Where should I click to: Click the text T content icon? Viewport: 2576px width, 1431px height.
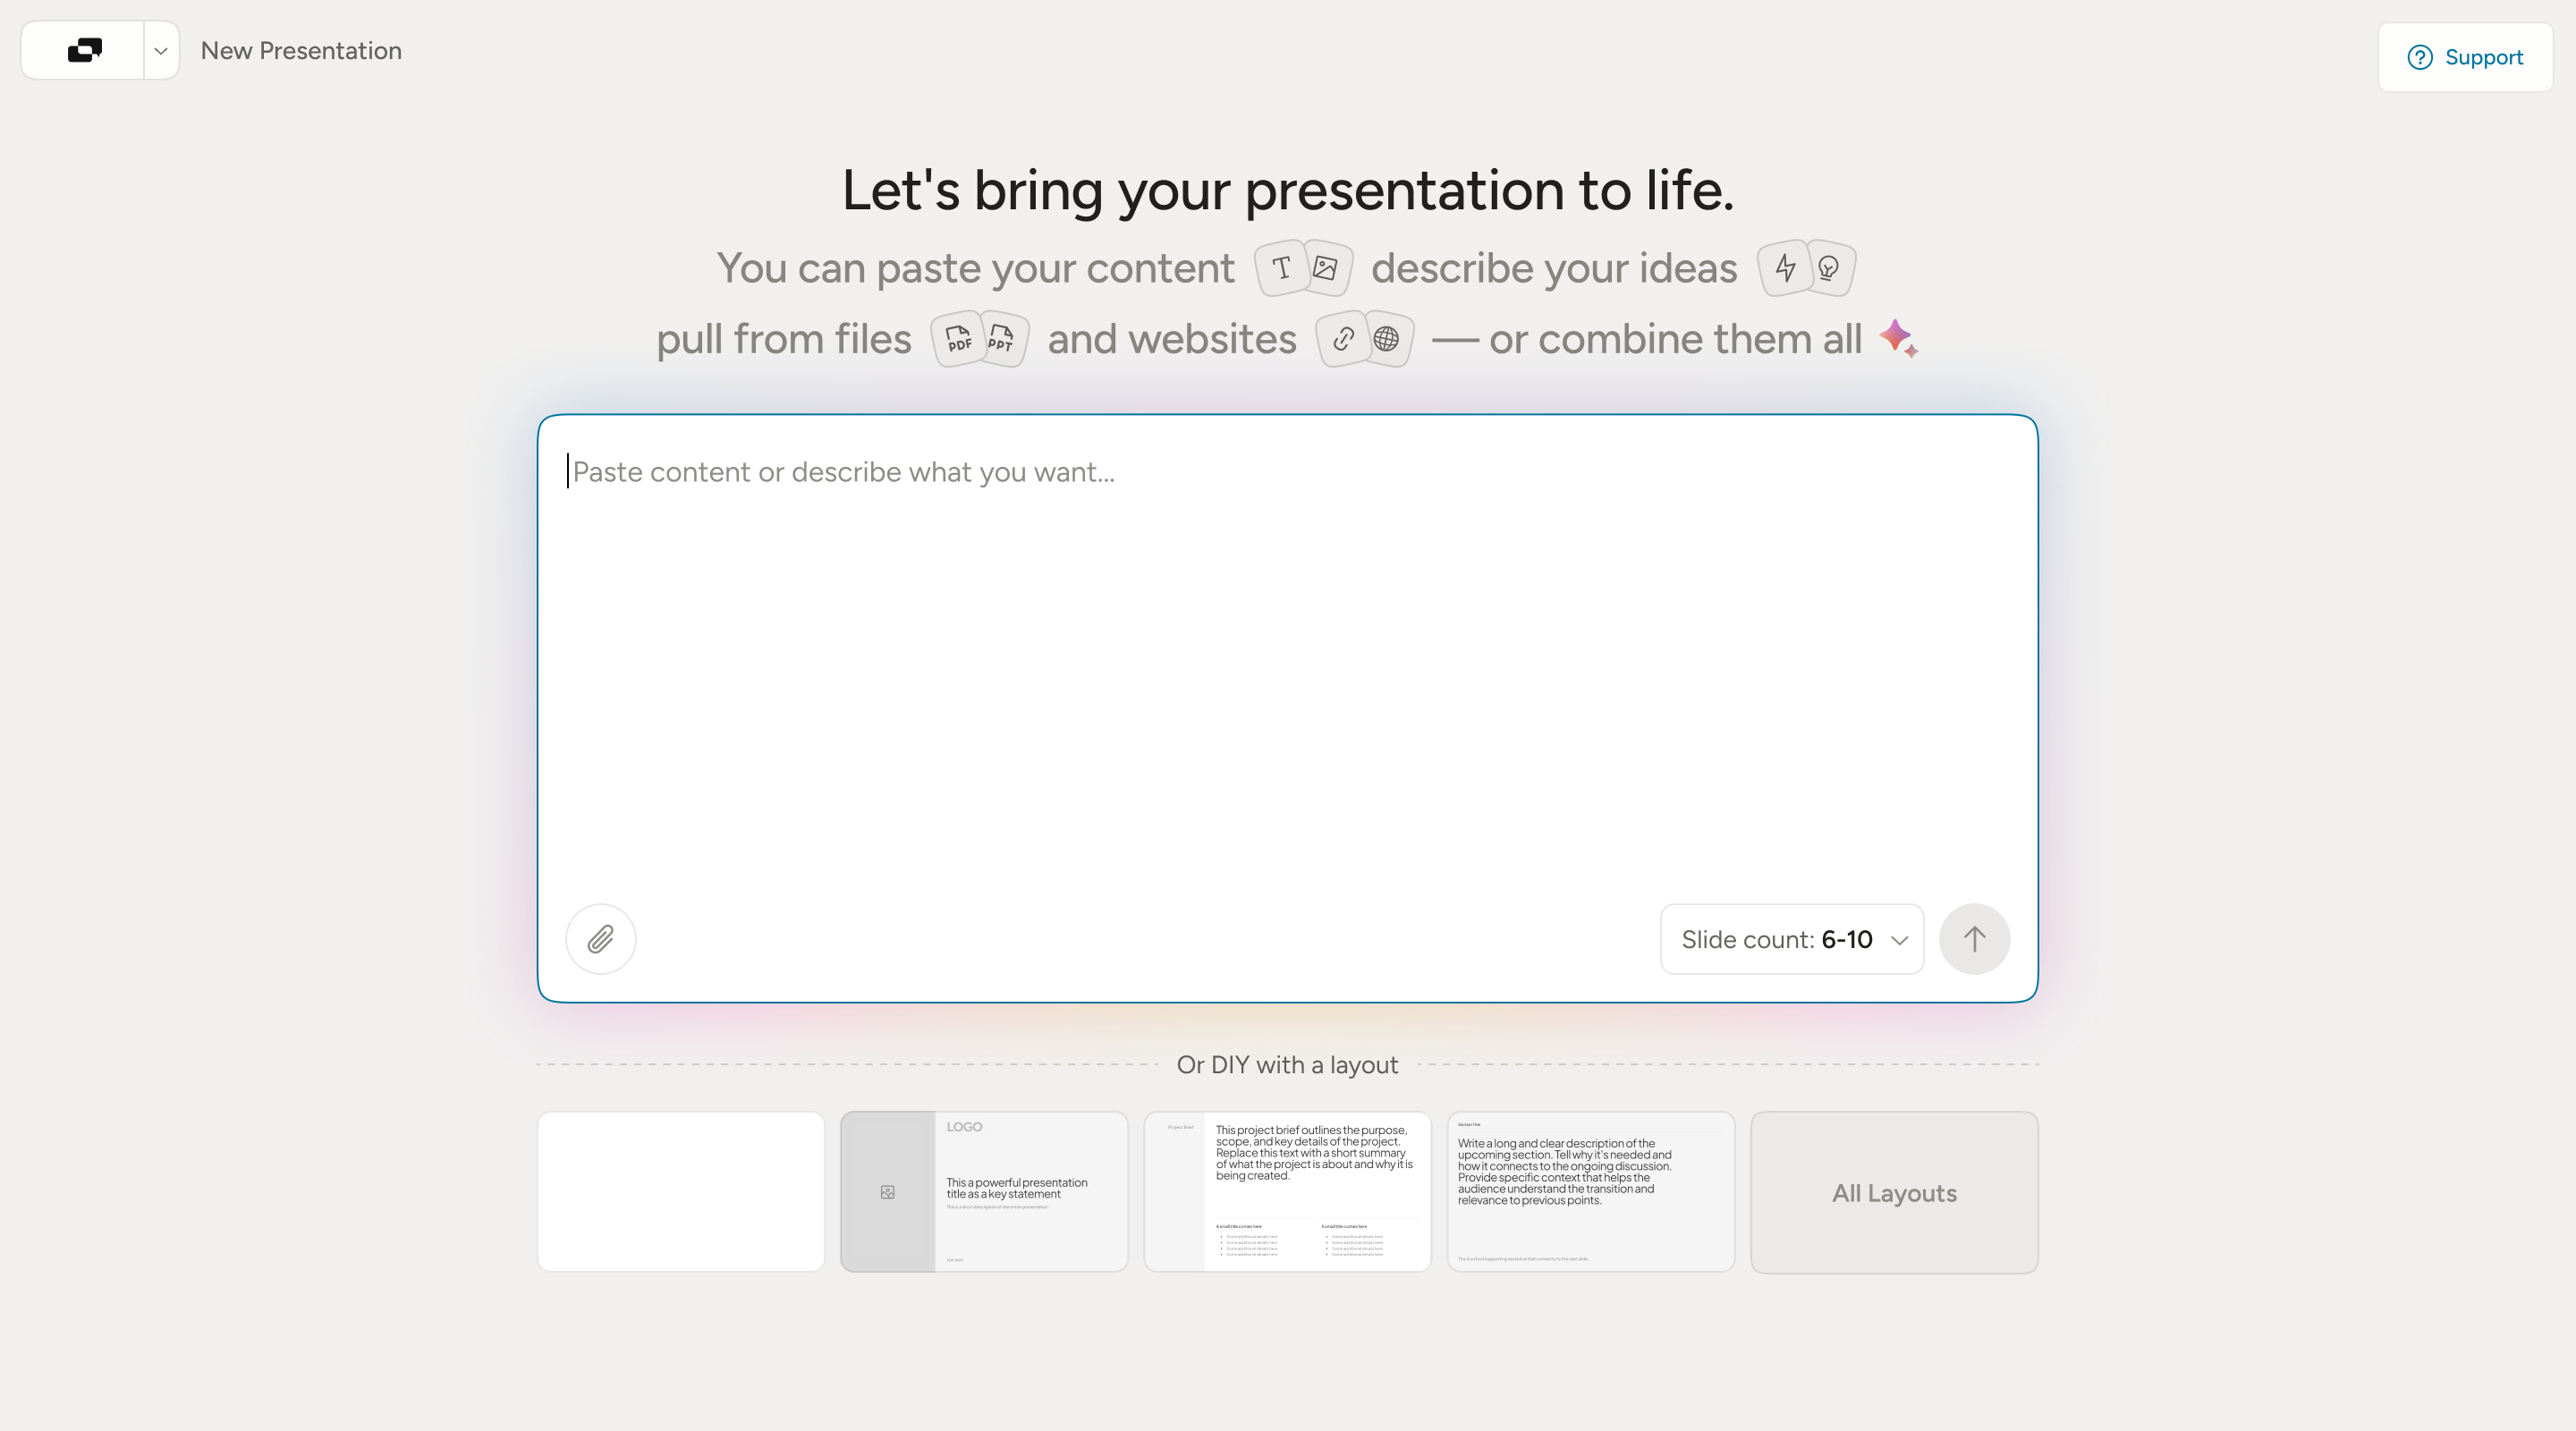click(x=1281, y=267)
